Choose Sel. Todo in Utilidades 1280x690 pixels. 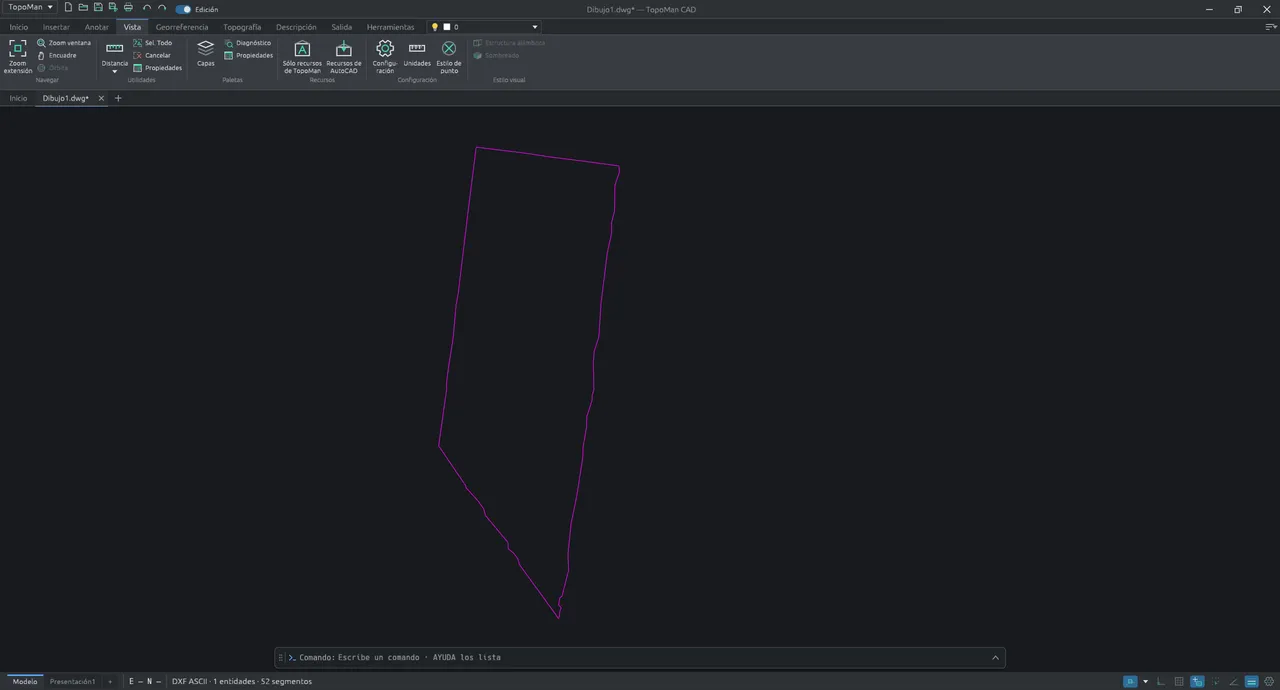tap(153, 43)
